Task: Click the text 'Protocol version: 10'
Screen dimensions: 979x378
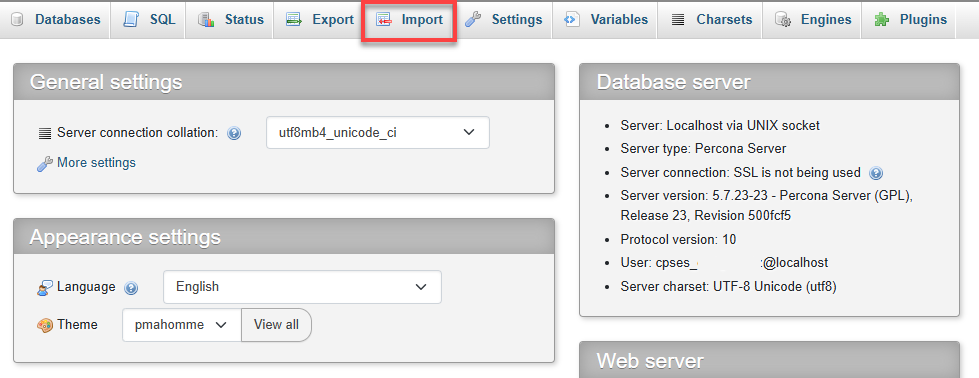Action: point(678,239)
